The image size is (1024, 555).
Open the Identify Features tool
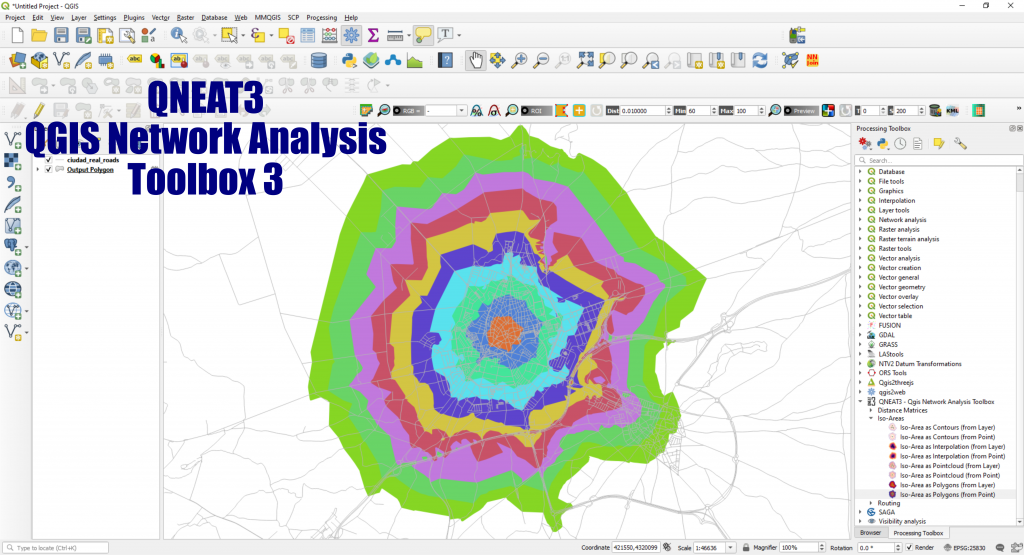[178, 35]
